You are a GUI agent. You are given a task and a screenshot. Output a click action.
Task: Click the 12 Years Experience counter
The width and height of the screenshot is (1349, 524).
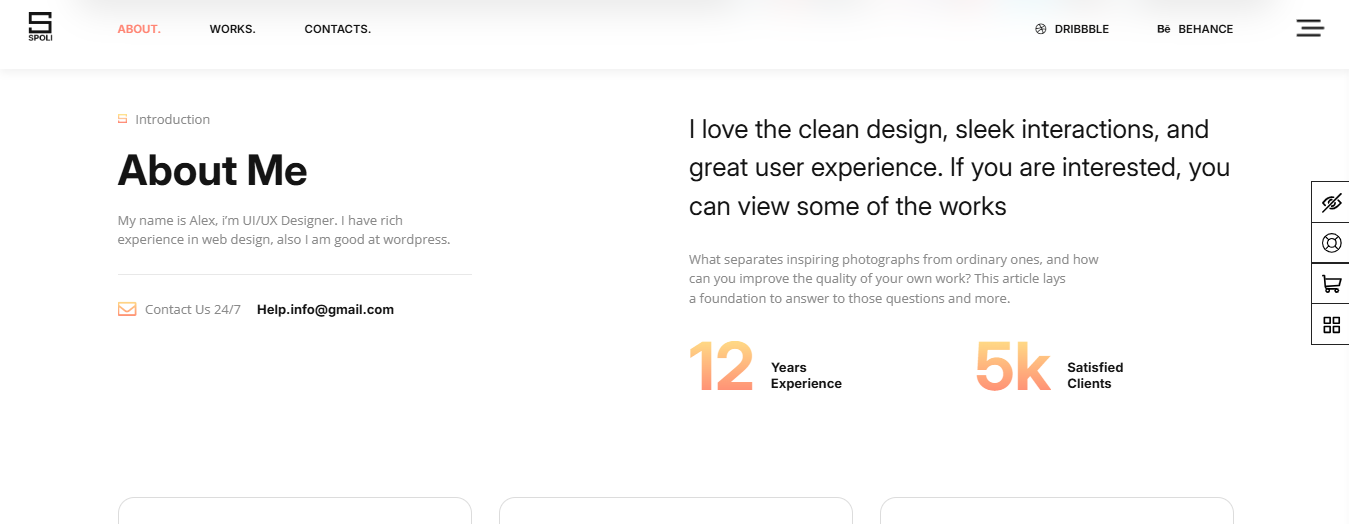click(765, 367)
